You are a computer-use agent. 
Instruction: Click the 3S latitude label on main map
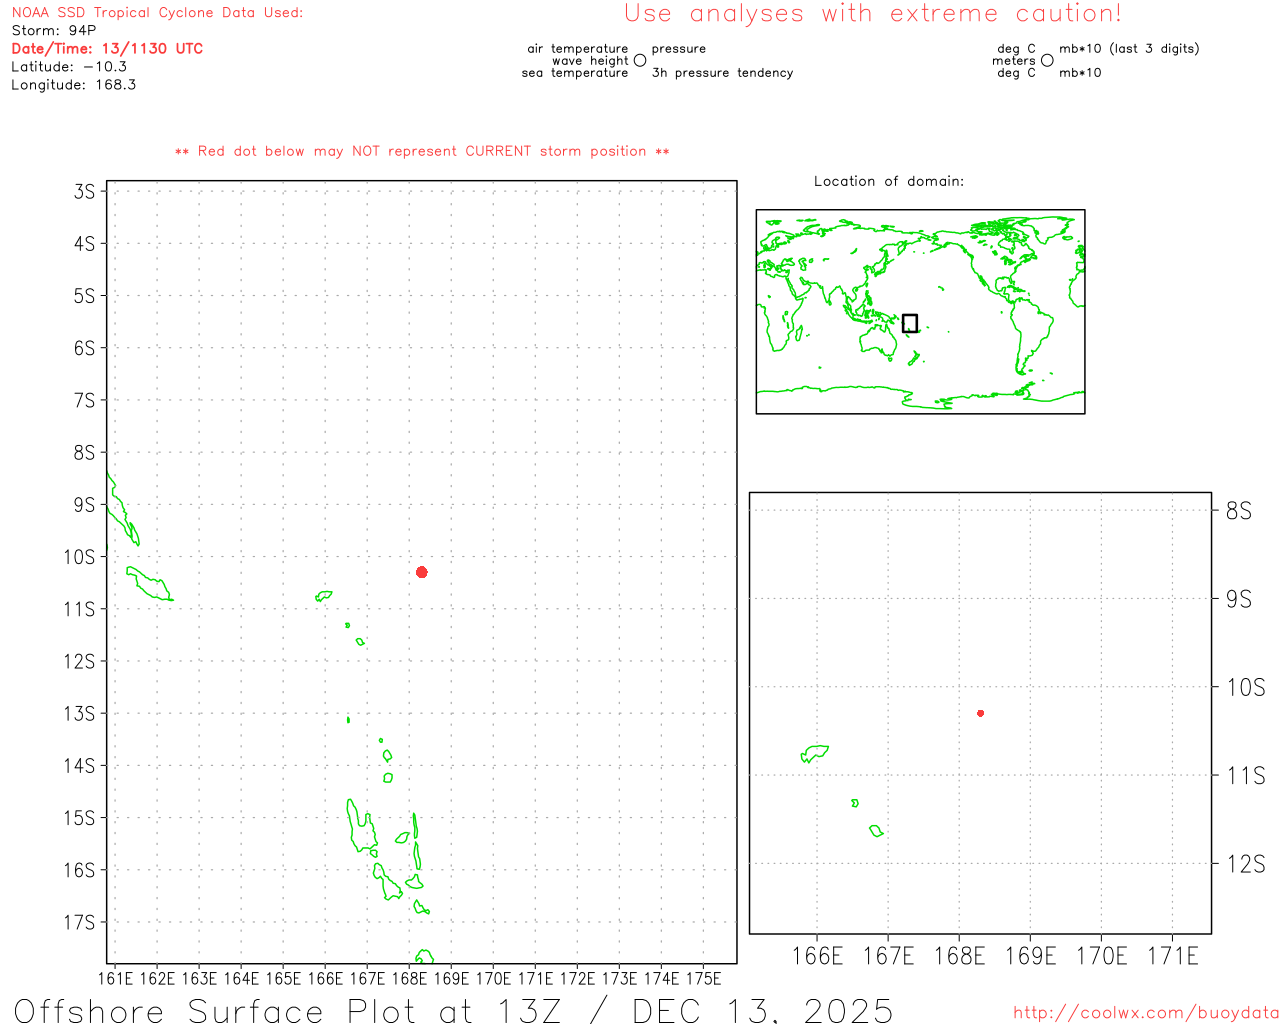pyautogui.click(x=84, y=191)
